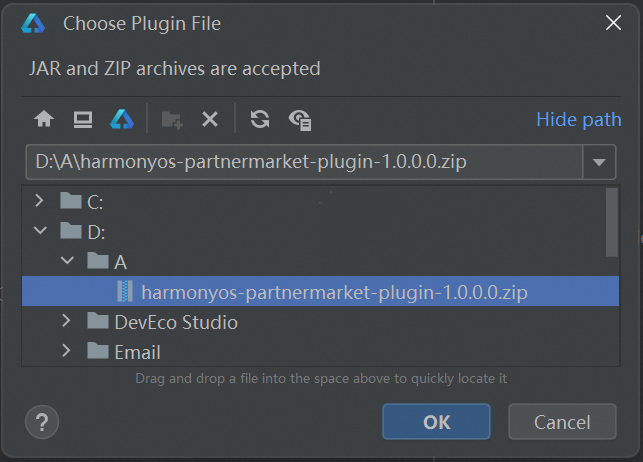Confirm selection with OK button

point(436,422)
